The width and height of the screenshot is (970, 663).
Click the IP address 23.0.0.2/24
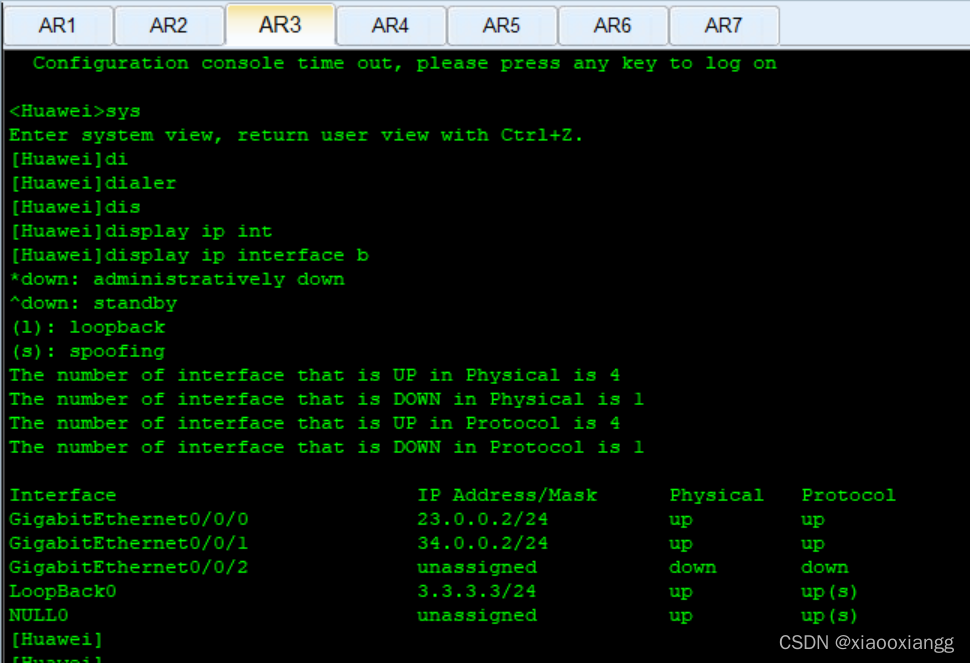tap(482, 519)
